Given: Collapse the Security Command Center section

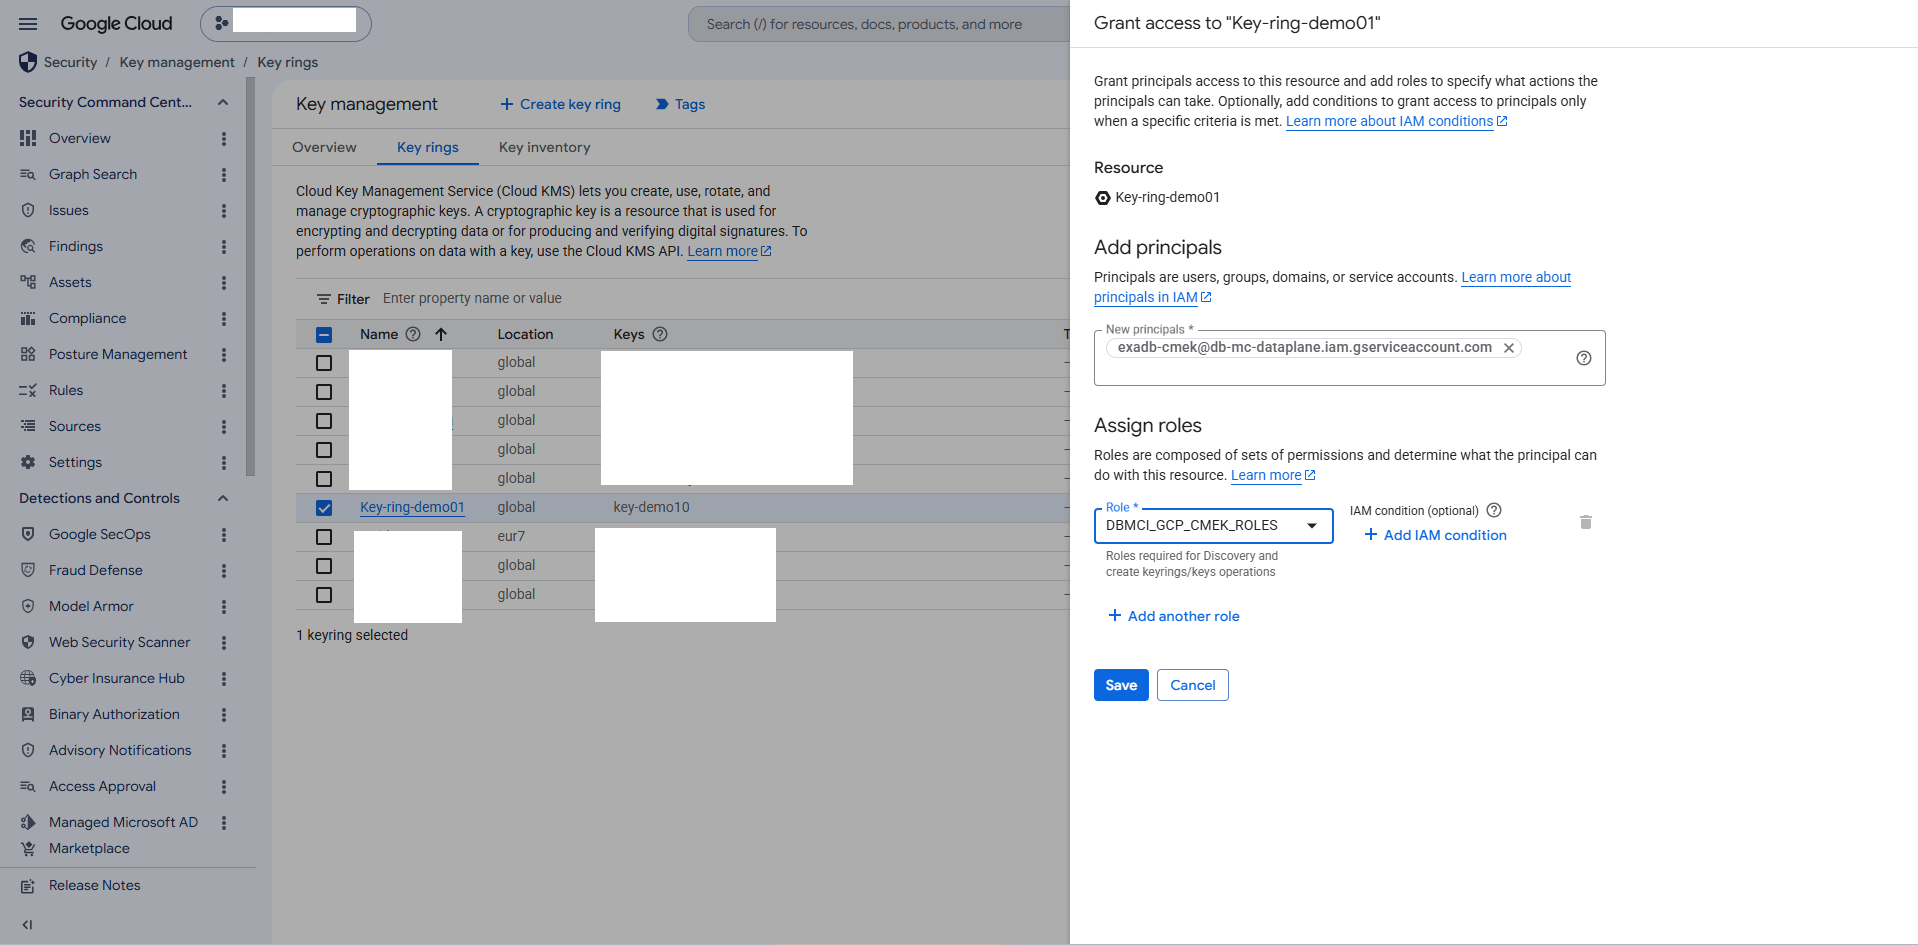Looking at the screenshot, I should [x=223, y=102].
